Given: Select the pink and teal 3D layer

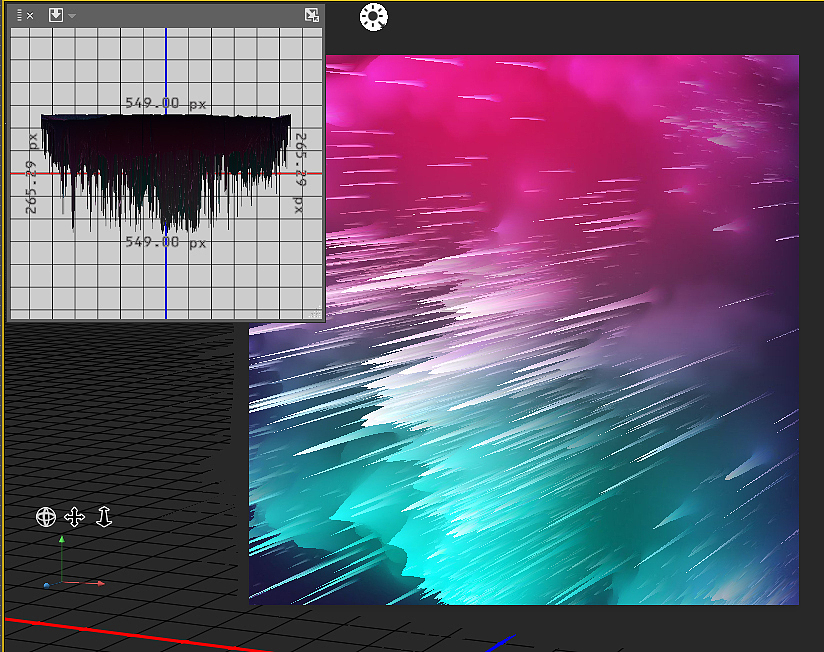Looking at the screenshot, I should [524, 330].
